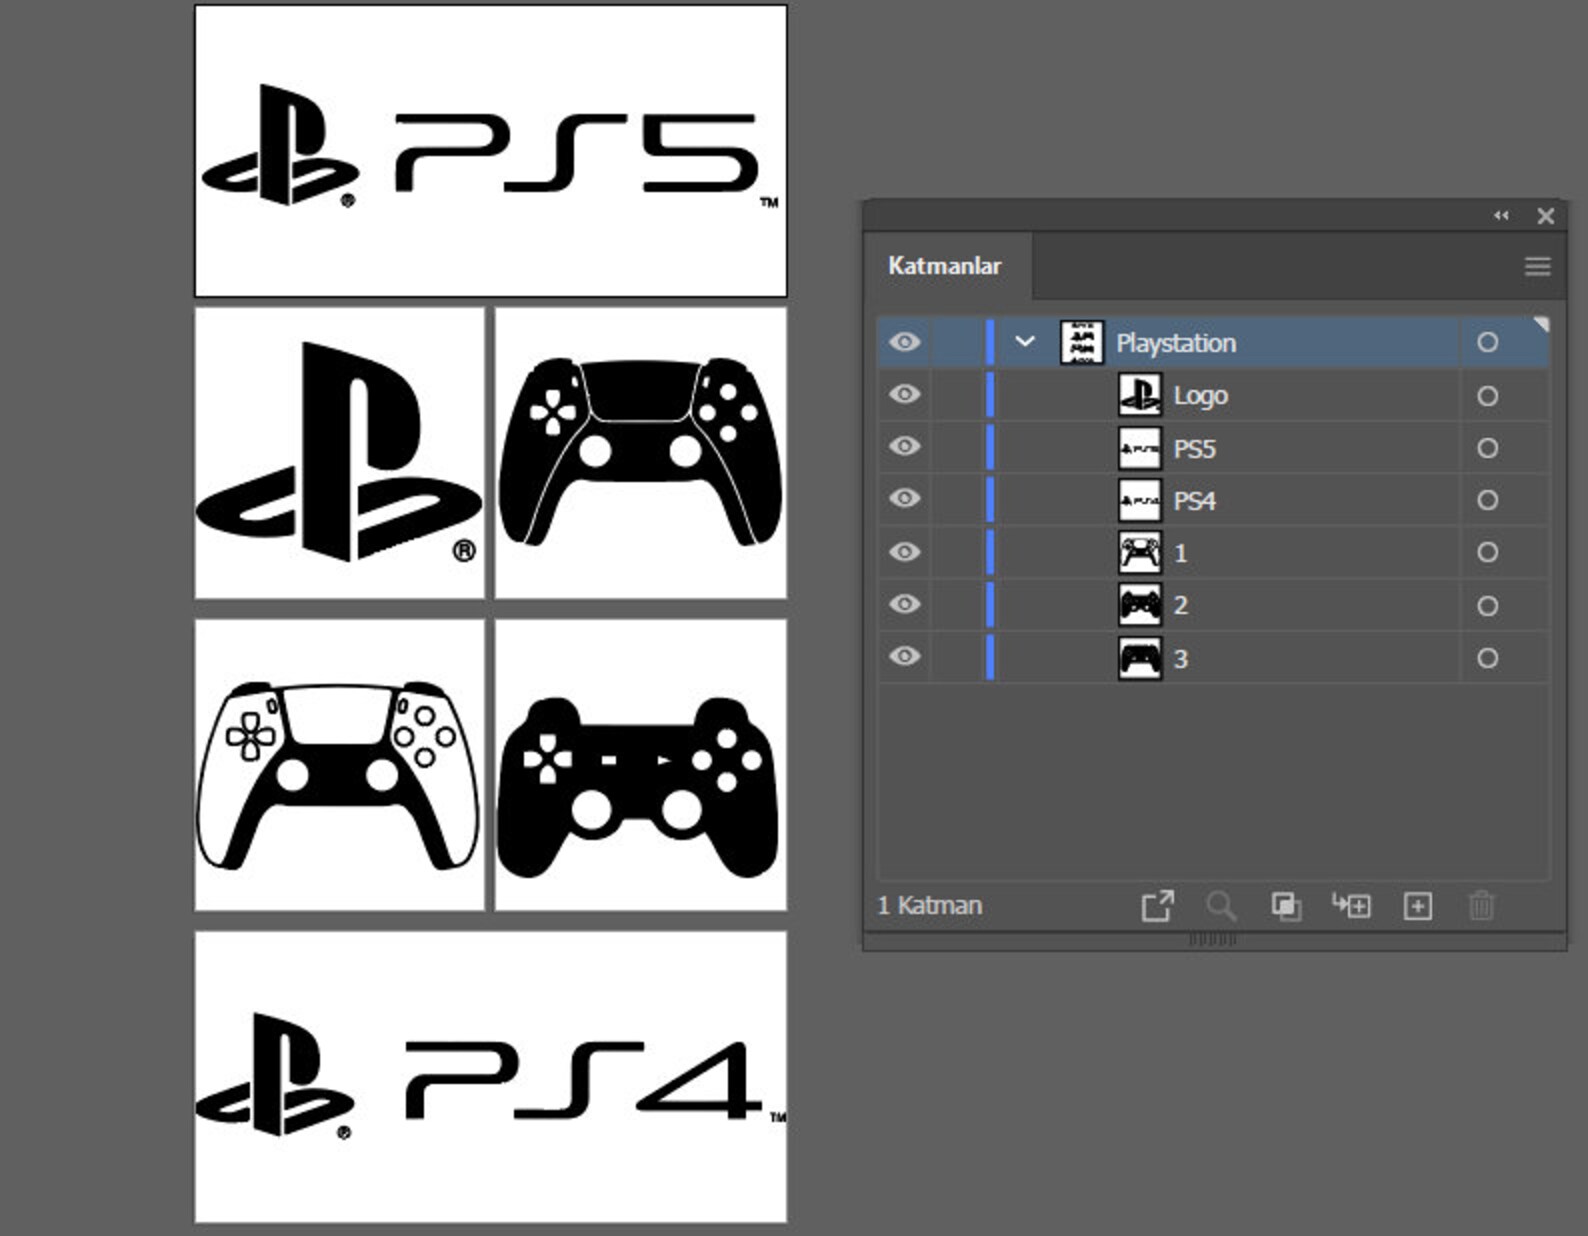Click the PS5 logo artwork on canvas
Image resolution: width=1588 pixels, height=1236 pixels.
click(490, 146)
